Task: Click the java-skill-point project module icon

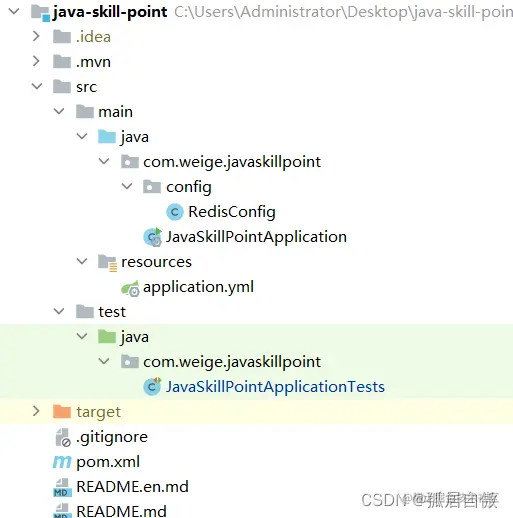Action: coord(40,13)
